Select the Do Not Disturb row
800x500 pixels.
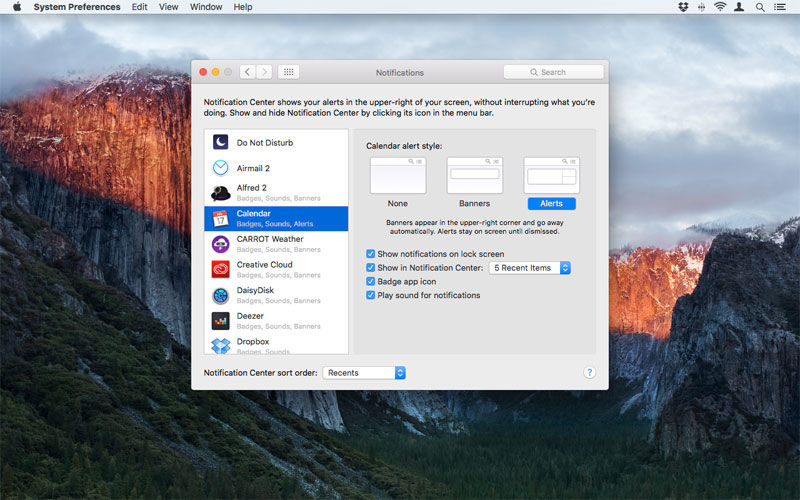[x=276, y=142]
